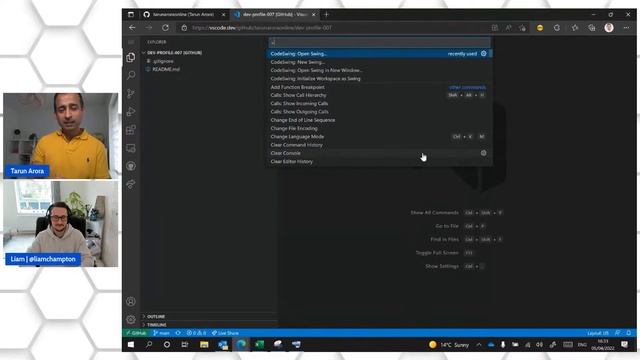Screen dimensions: 640x360
Task: Open the Explorer view in activity bar
Action: tap(131, 57)
